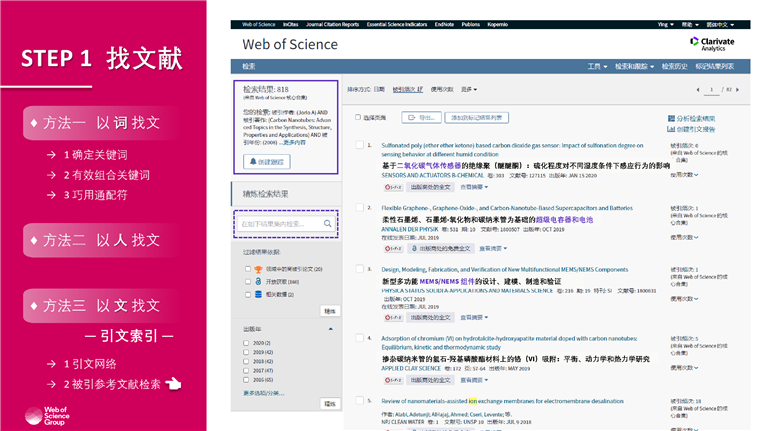
Task: Tick the open access filter checkbox
Action: click(x=247, y=282)
